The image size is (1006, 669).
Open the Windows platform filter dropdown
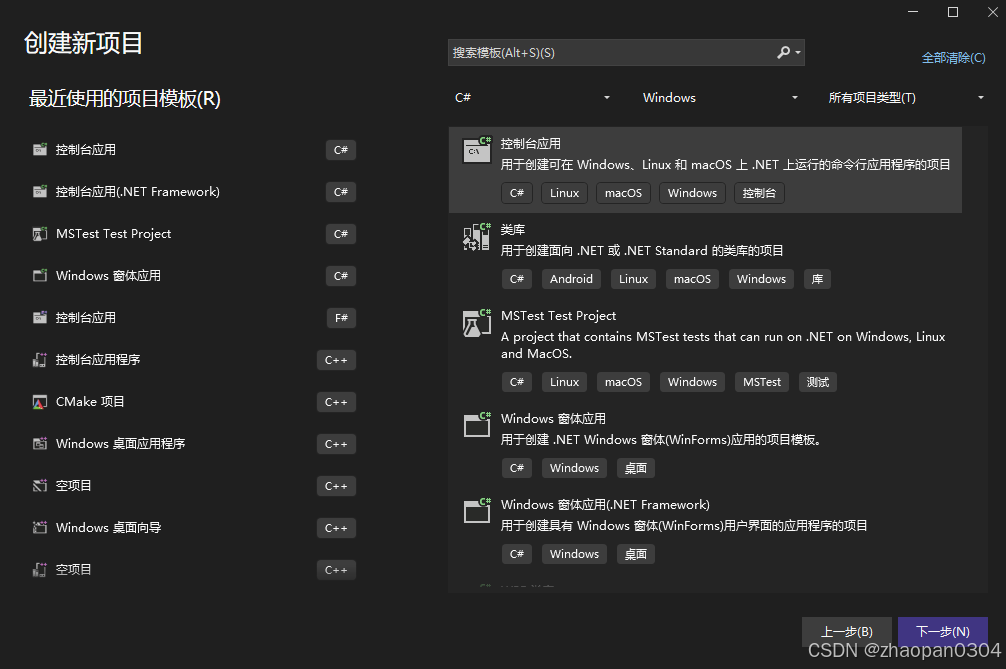719,97
